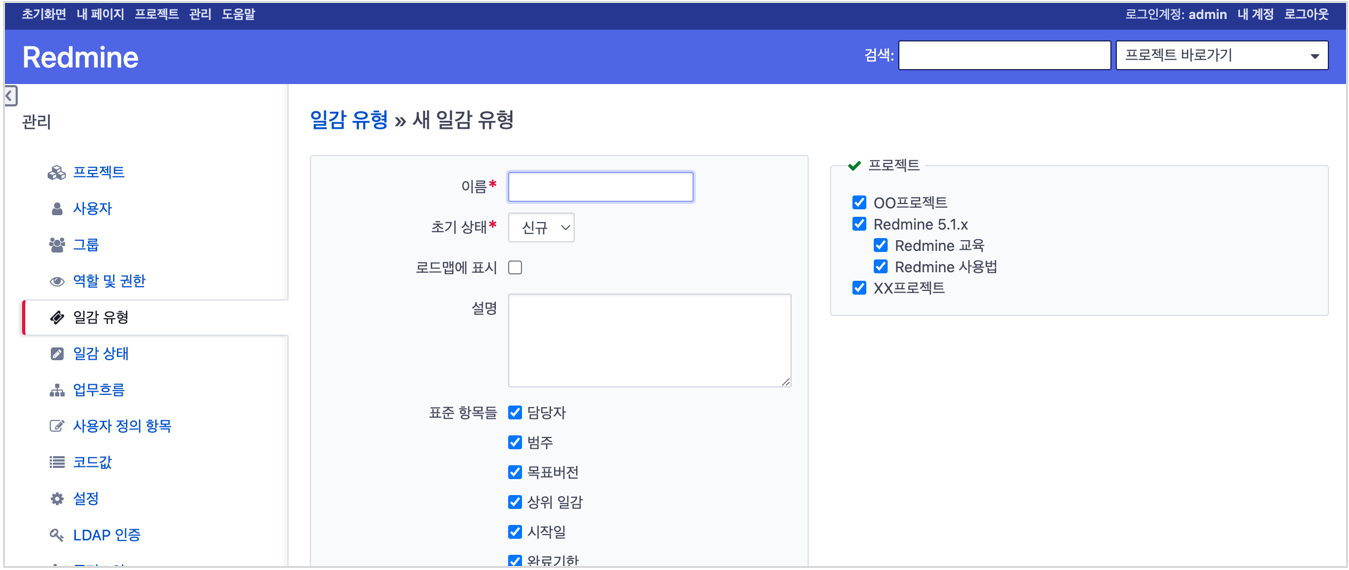This screenshot has height=570, width=1349.
Task: Click the 사용자 person icon in sidebar
Action: point(57,209)
